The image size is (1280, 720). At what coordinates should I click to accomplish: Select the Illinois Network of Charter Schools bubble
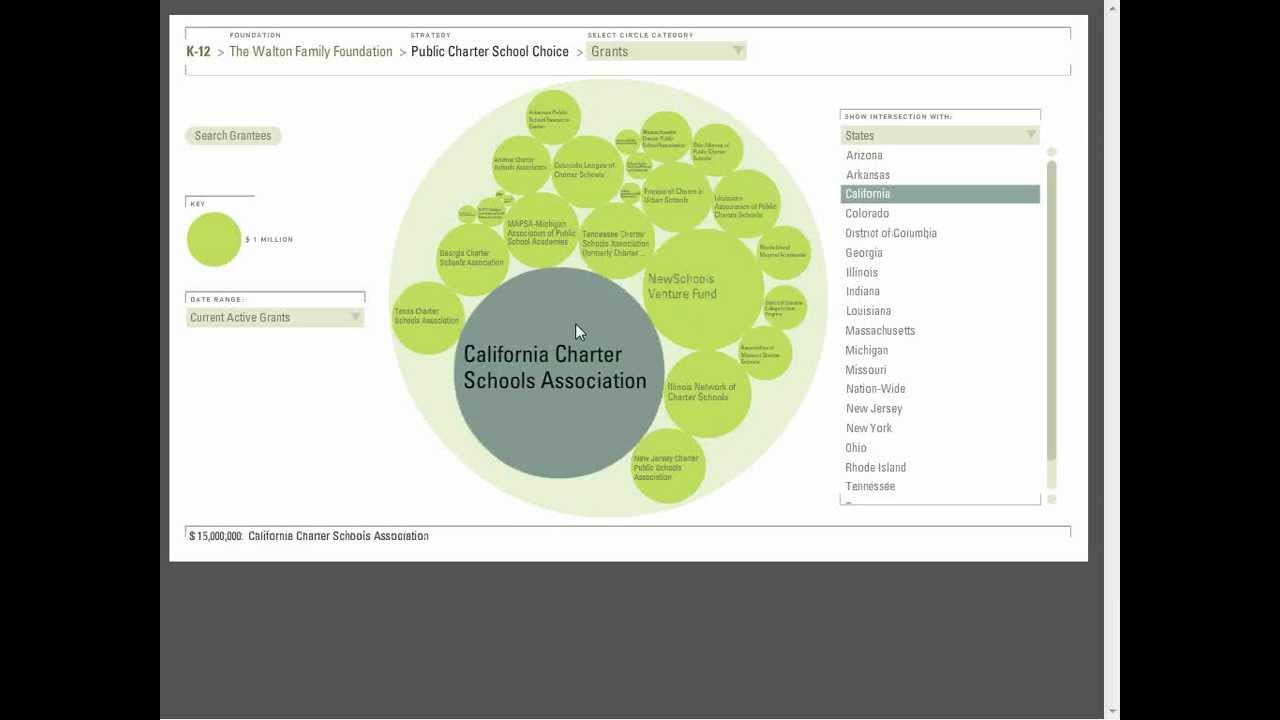pos(707,393)
